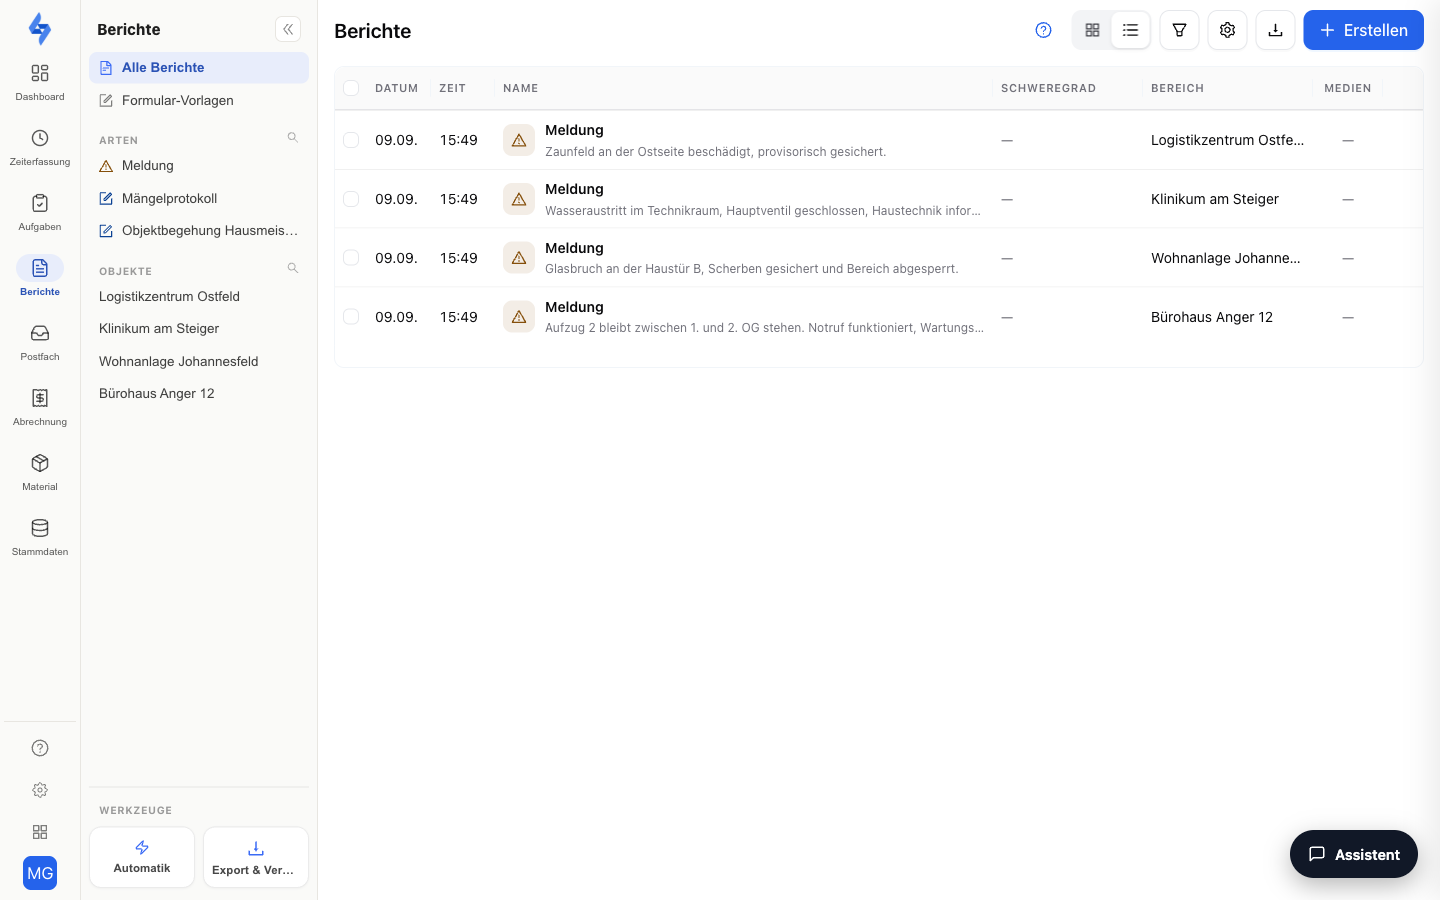Screen dimensions: 1440x900
Task: Collapse the Berichte sidebar panel
Action: (288, 29)
